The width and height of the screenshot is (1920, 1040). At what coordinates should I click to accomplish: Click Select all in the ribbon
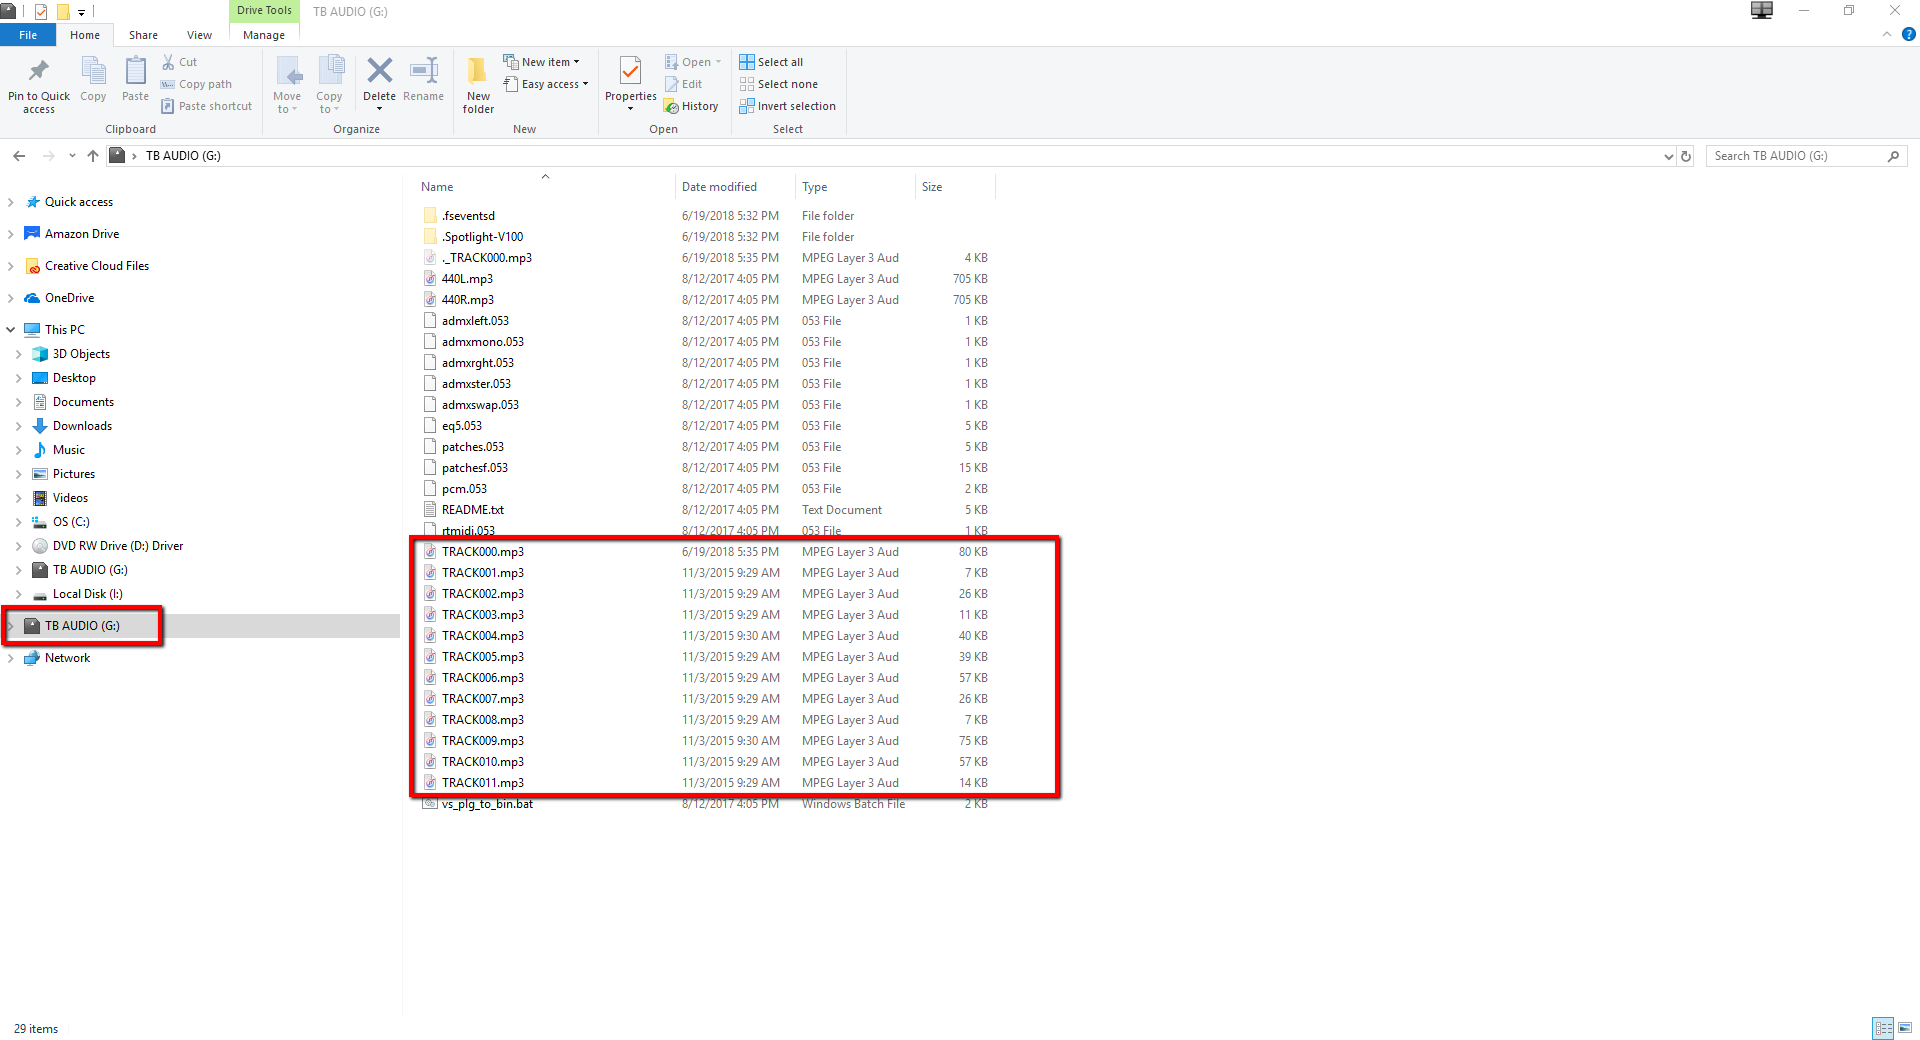tap(771, 61)
